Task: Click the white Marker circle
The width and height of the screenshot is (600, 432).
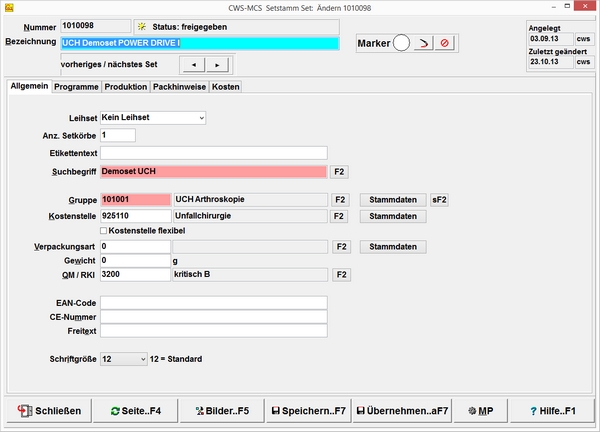Action: pyautogui.click(x=401, y=43)
